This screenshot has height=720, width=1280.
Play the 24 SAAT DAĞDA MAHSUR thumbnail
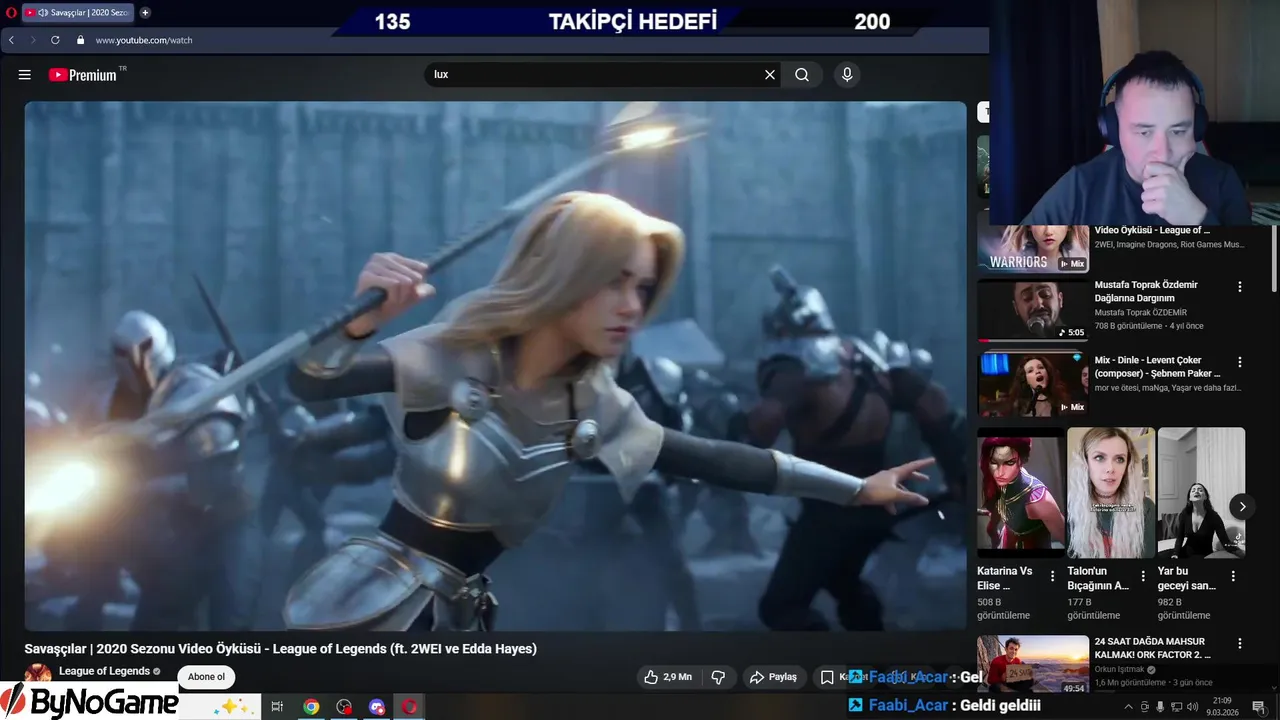[1033, 664]
